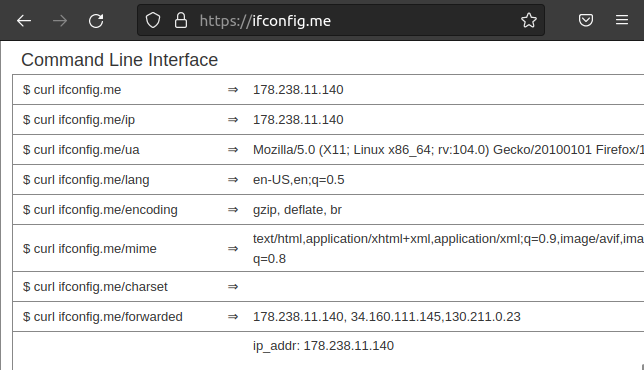Screen dimensions: 644x370
Task: Select the '$ curl ifconfig.me/lang' command
Action: pyautogui.click(x=86, y=179)
